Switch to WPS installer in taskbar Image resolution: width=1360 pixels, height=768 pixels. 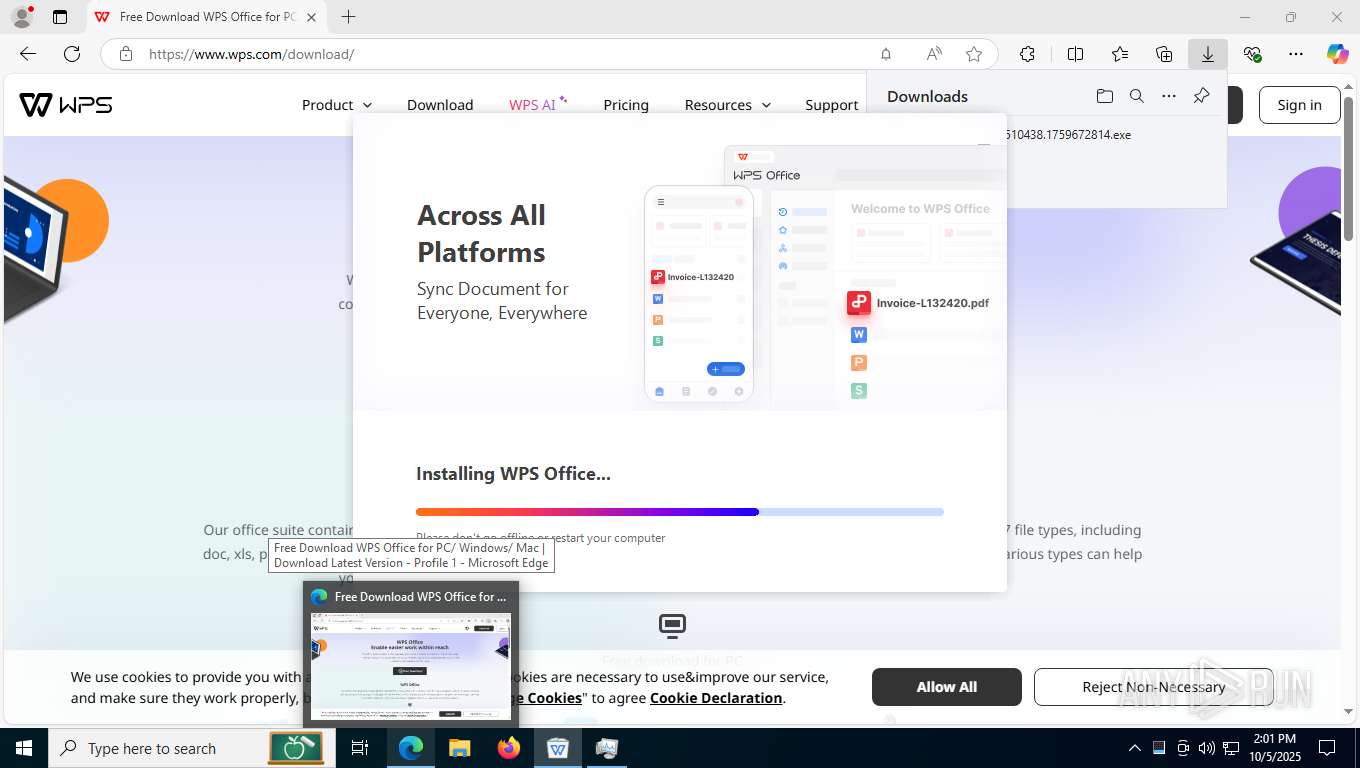[558, 748]
